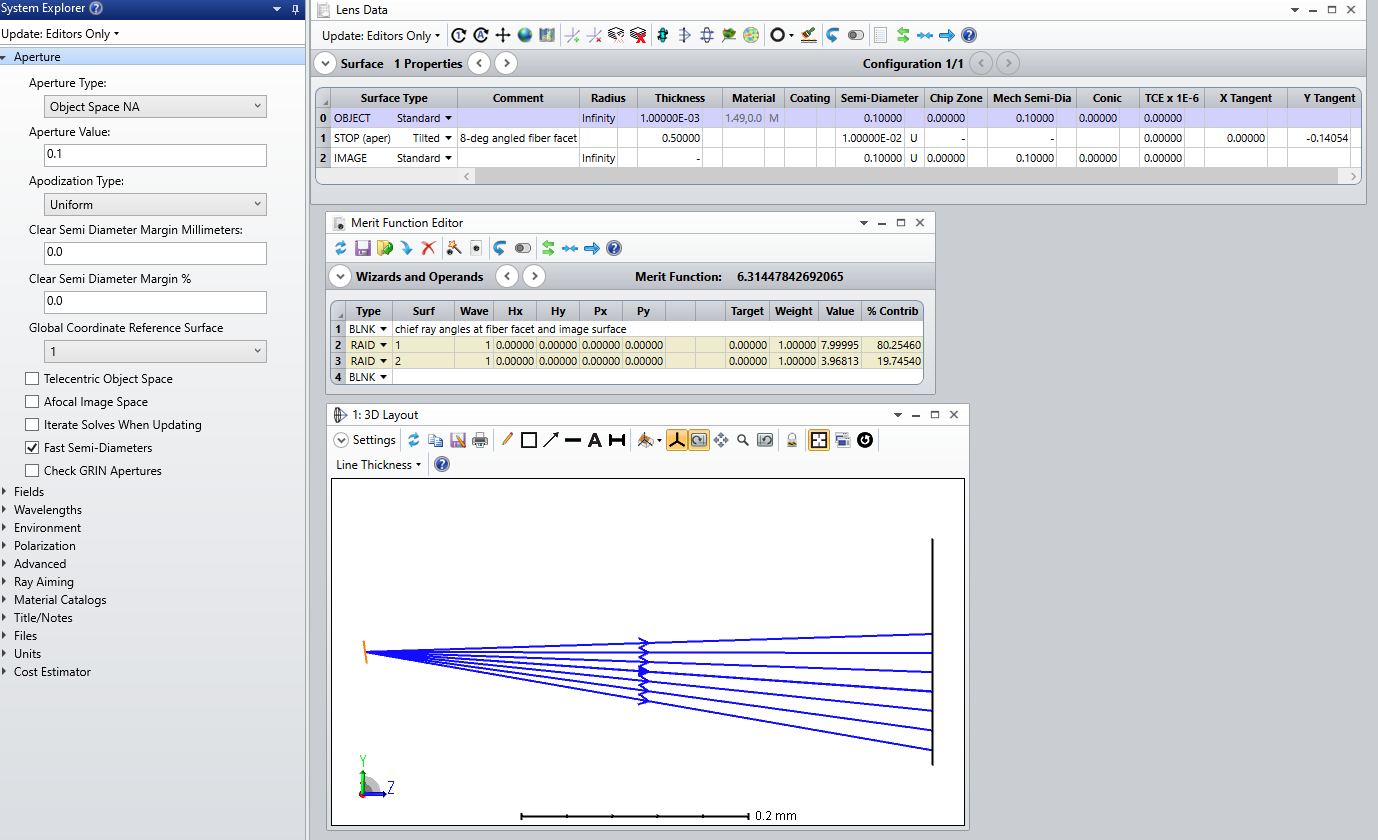This screenshot has height=840, width=1378.
Task: Click the globe icon in Lens Data toolbar
Action: (x=525, y=35)
